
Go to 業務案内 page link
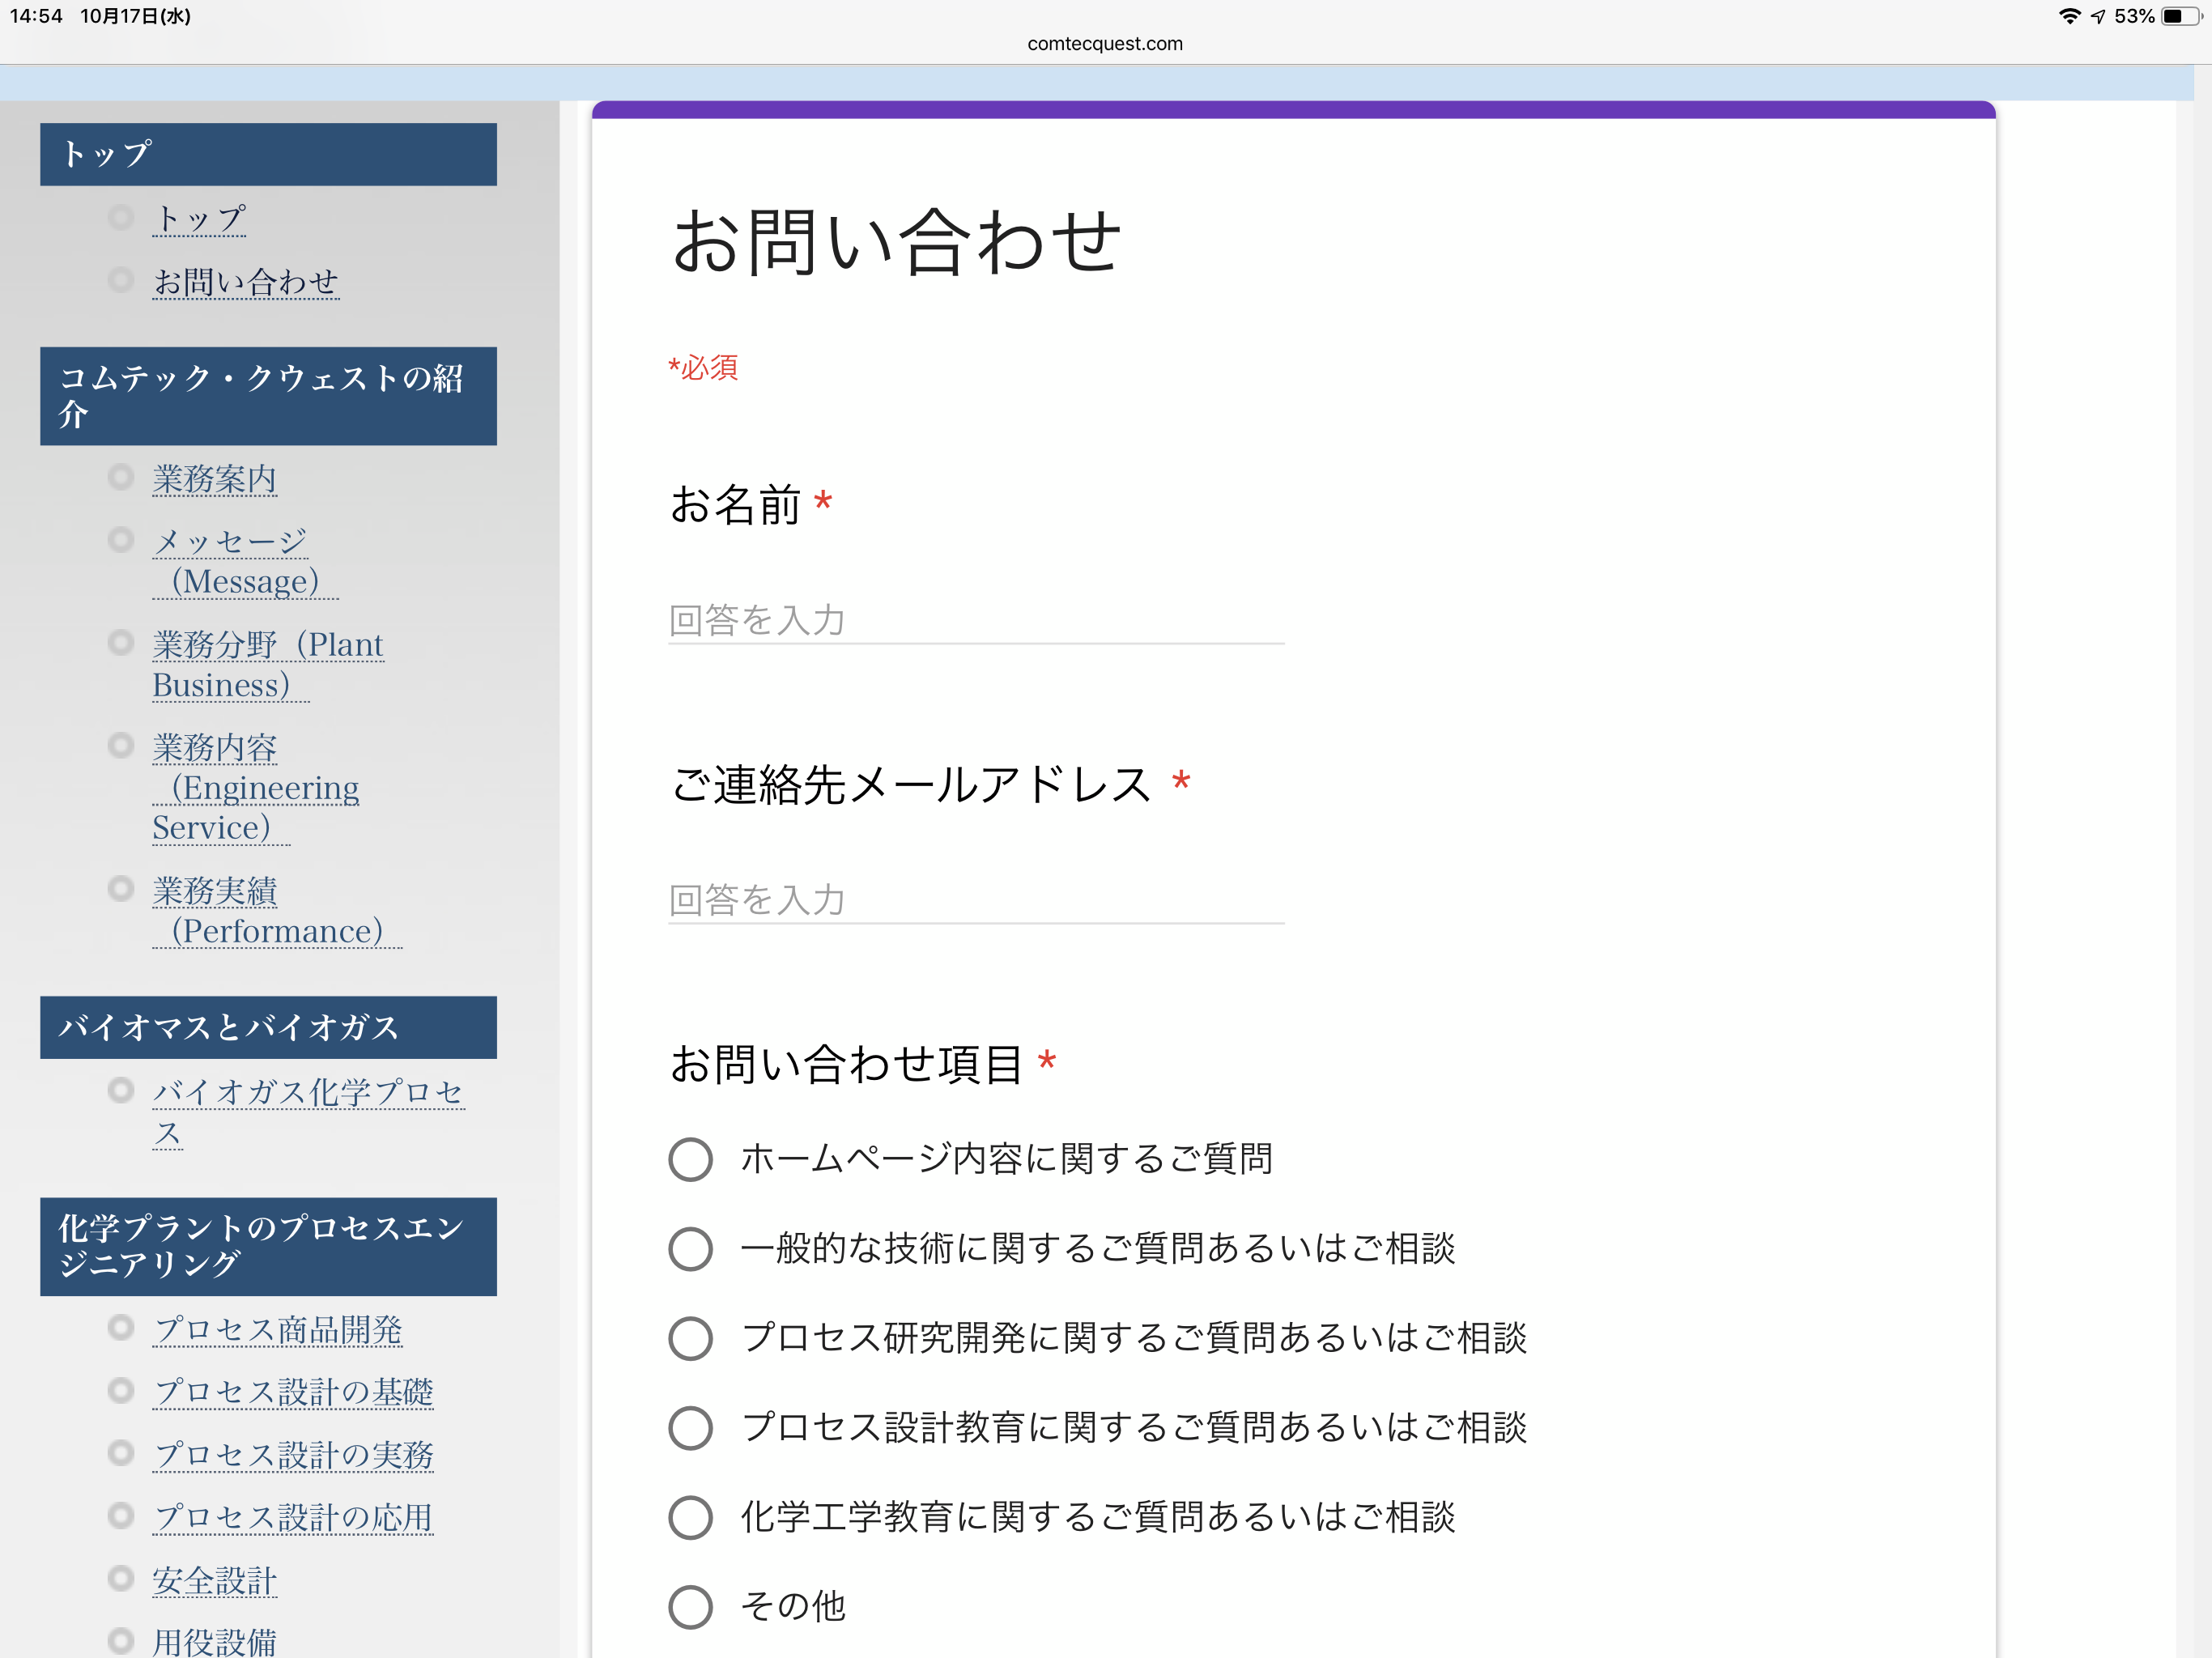[x=214, y=479]
